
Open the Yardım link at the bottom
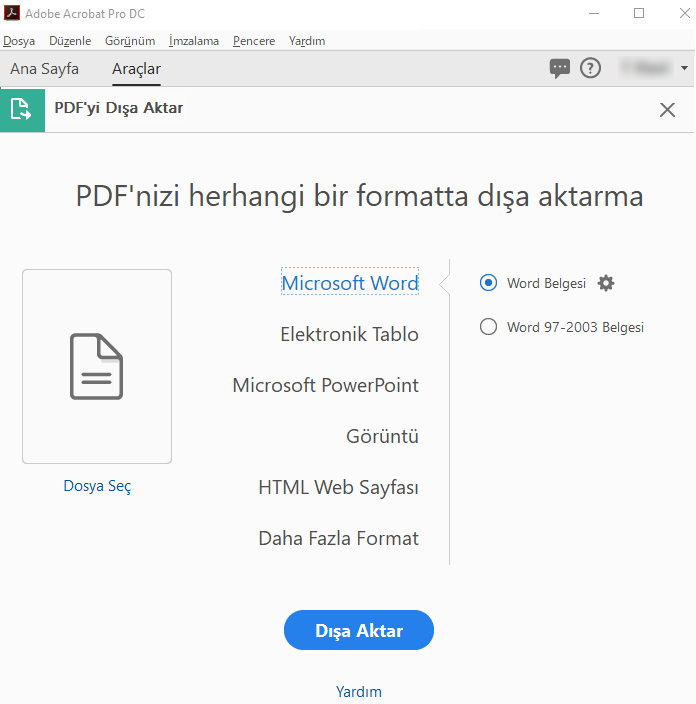[x=358, y=692]
